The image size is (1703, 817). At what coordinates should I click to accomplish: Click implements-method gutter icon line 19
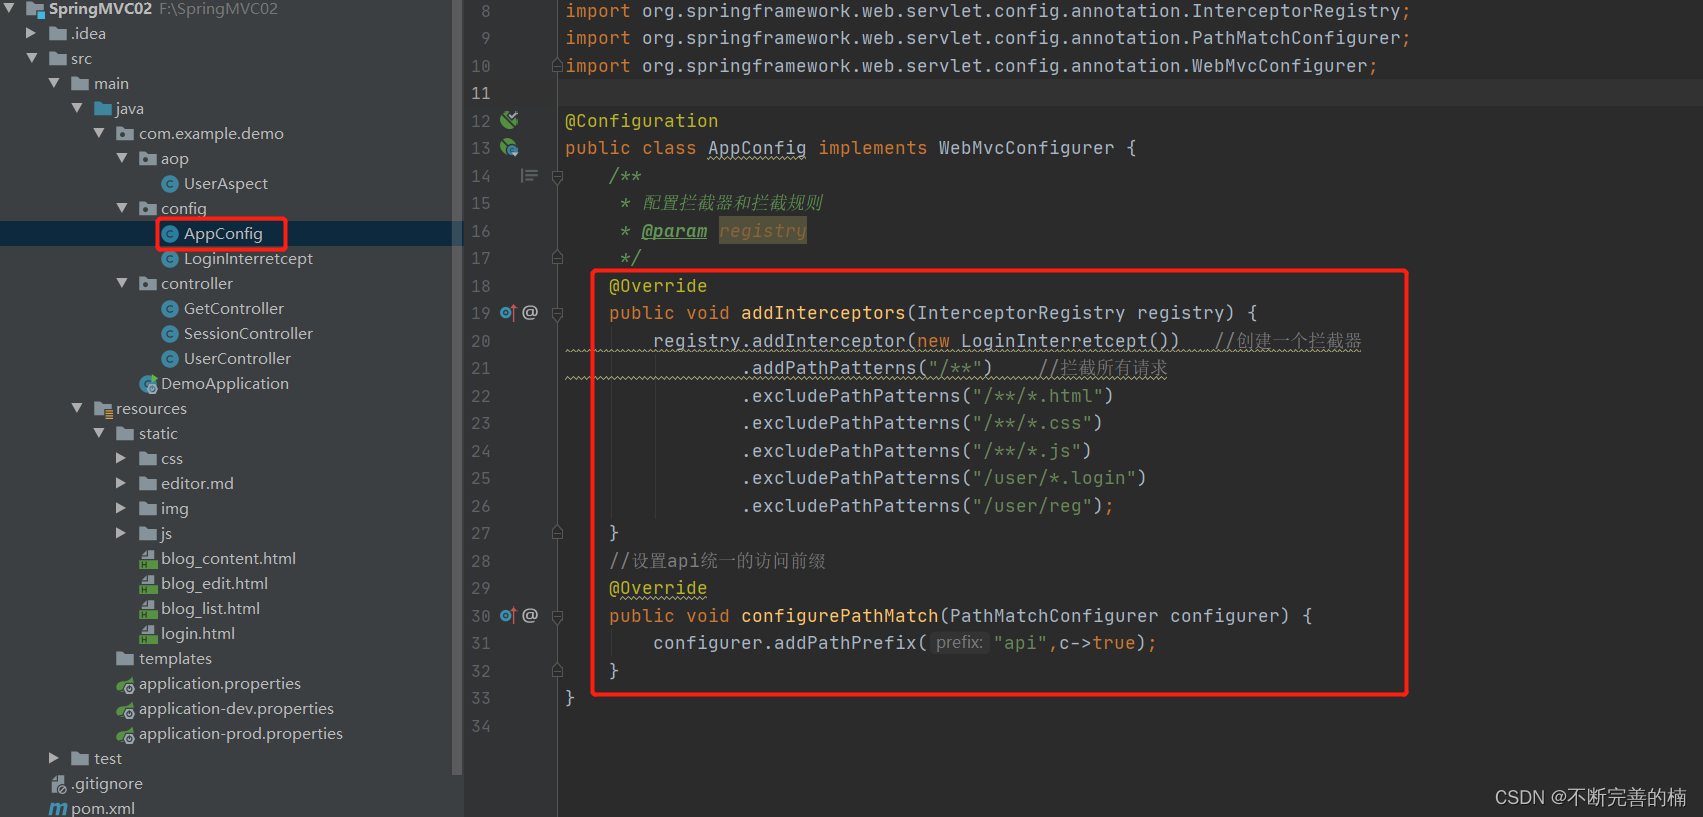pyautogui.click(x=508, y=312)
